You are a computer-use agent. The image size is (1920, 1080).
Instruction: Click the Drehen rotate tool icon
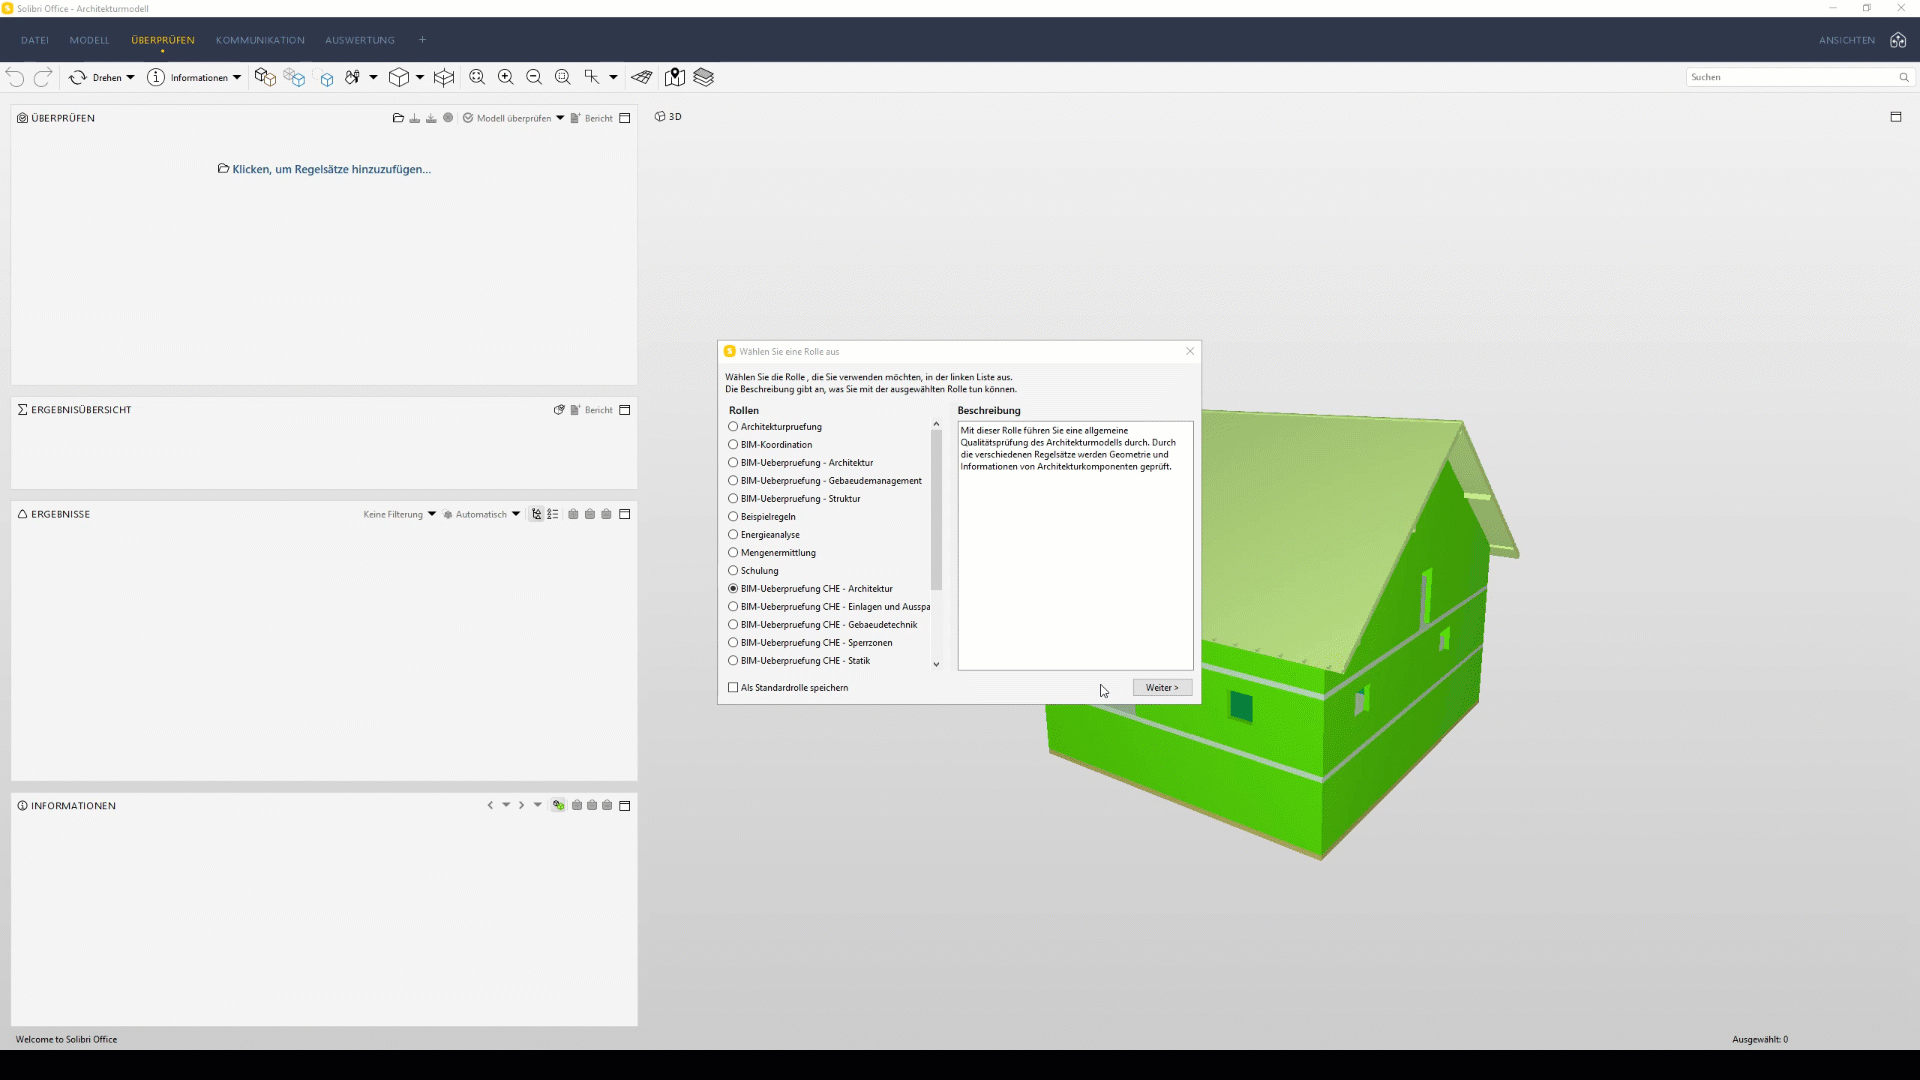(x=78, y=77)
